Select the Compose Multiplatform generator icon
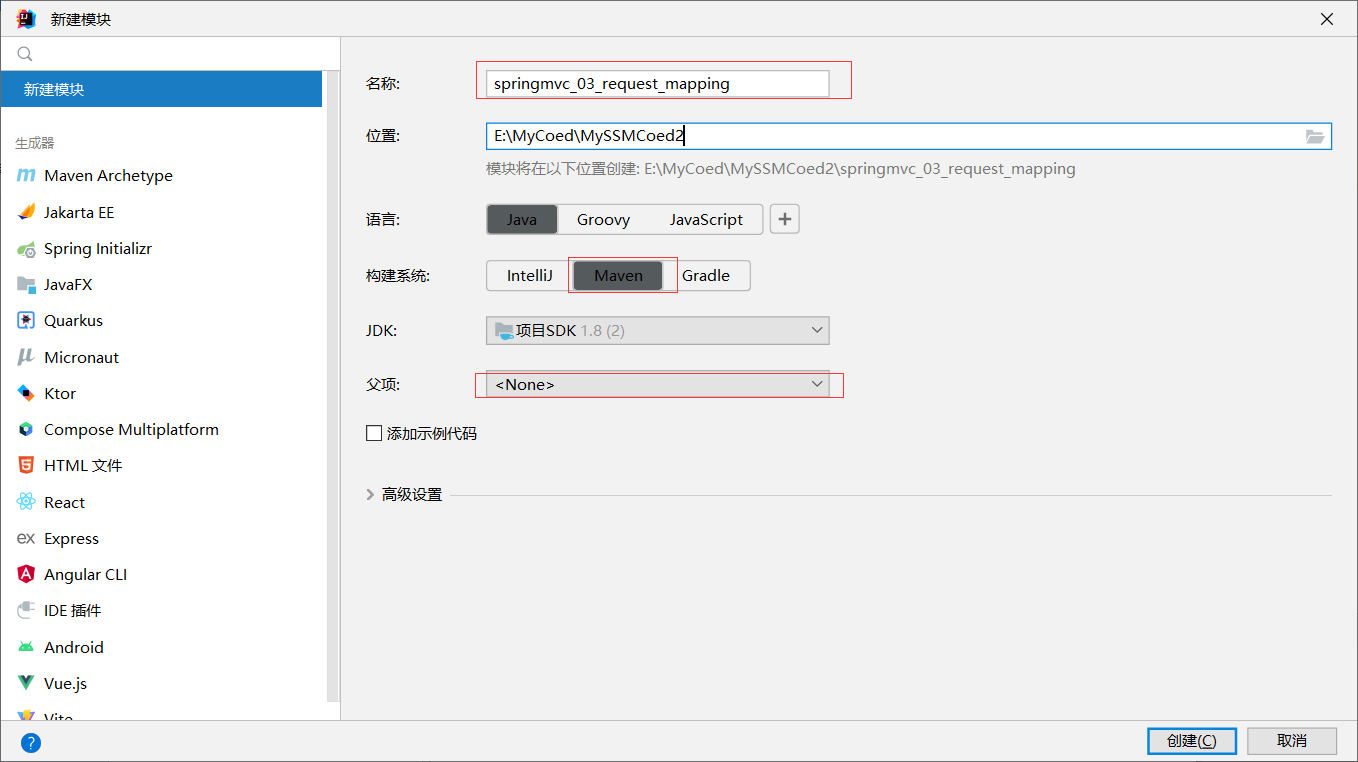The image size is (1358, 762). tap(26, 430)
